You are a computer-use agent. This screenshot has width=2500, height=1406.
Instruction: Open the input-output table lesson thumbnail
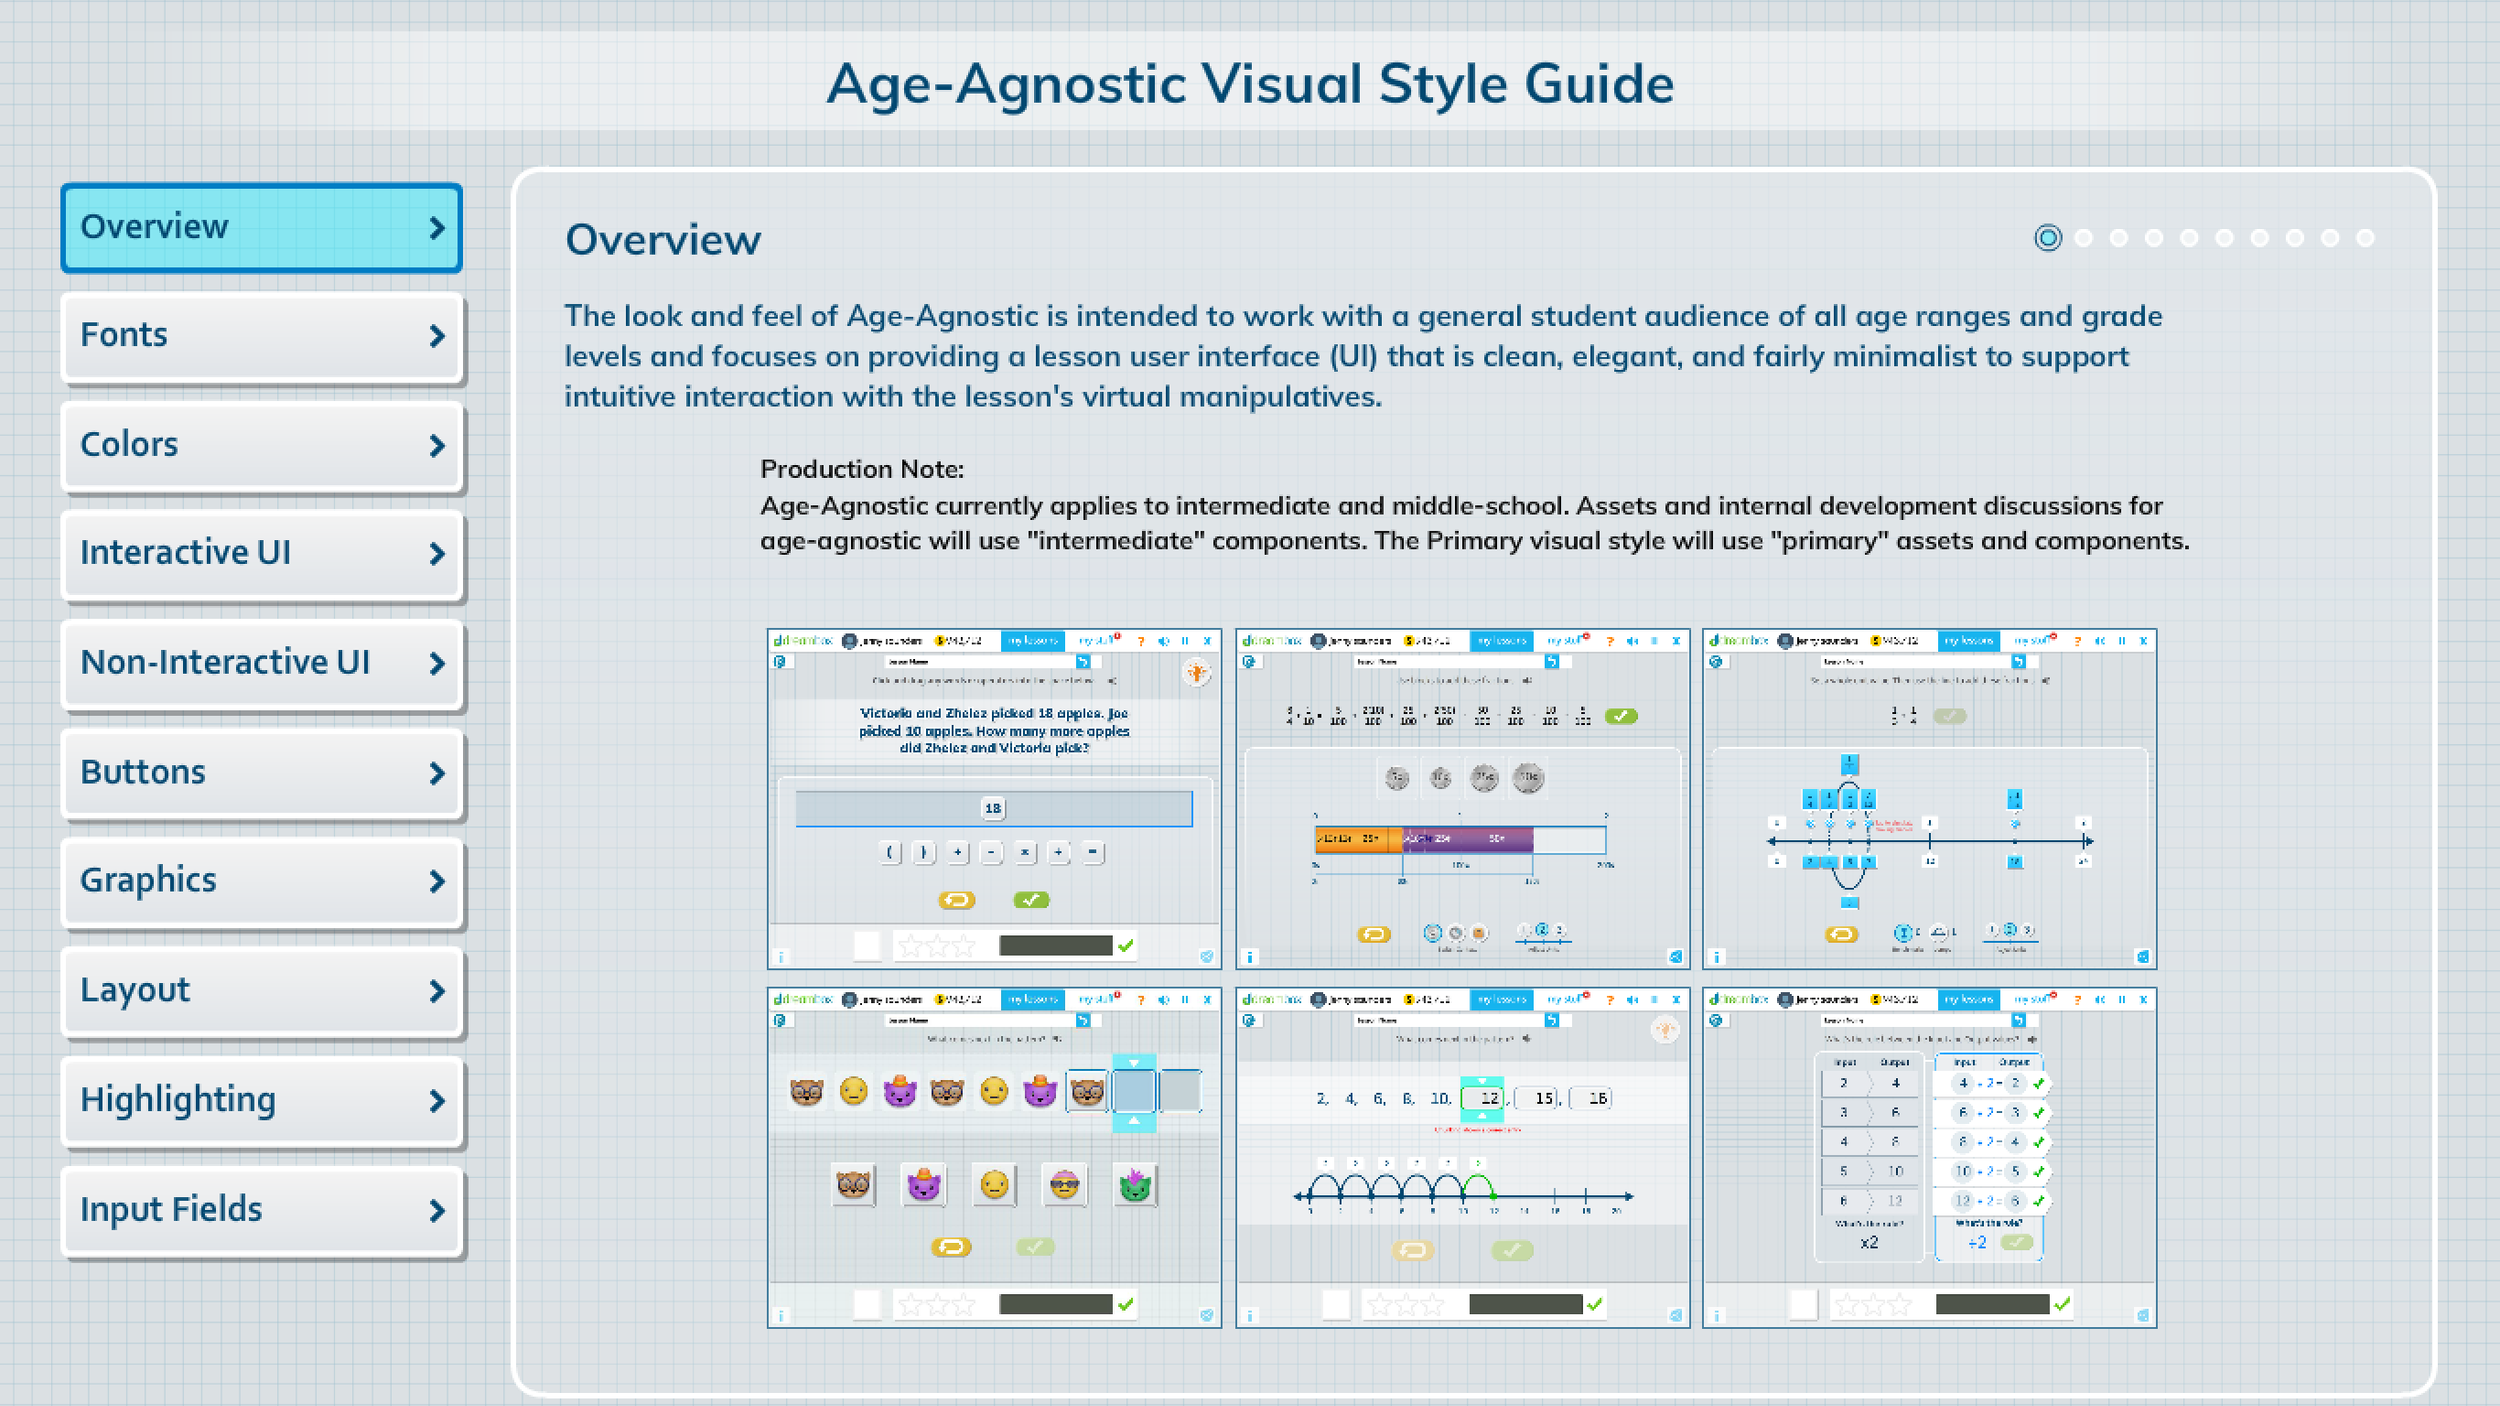tap(1929, 1157)
